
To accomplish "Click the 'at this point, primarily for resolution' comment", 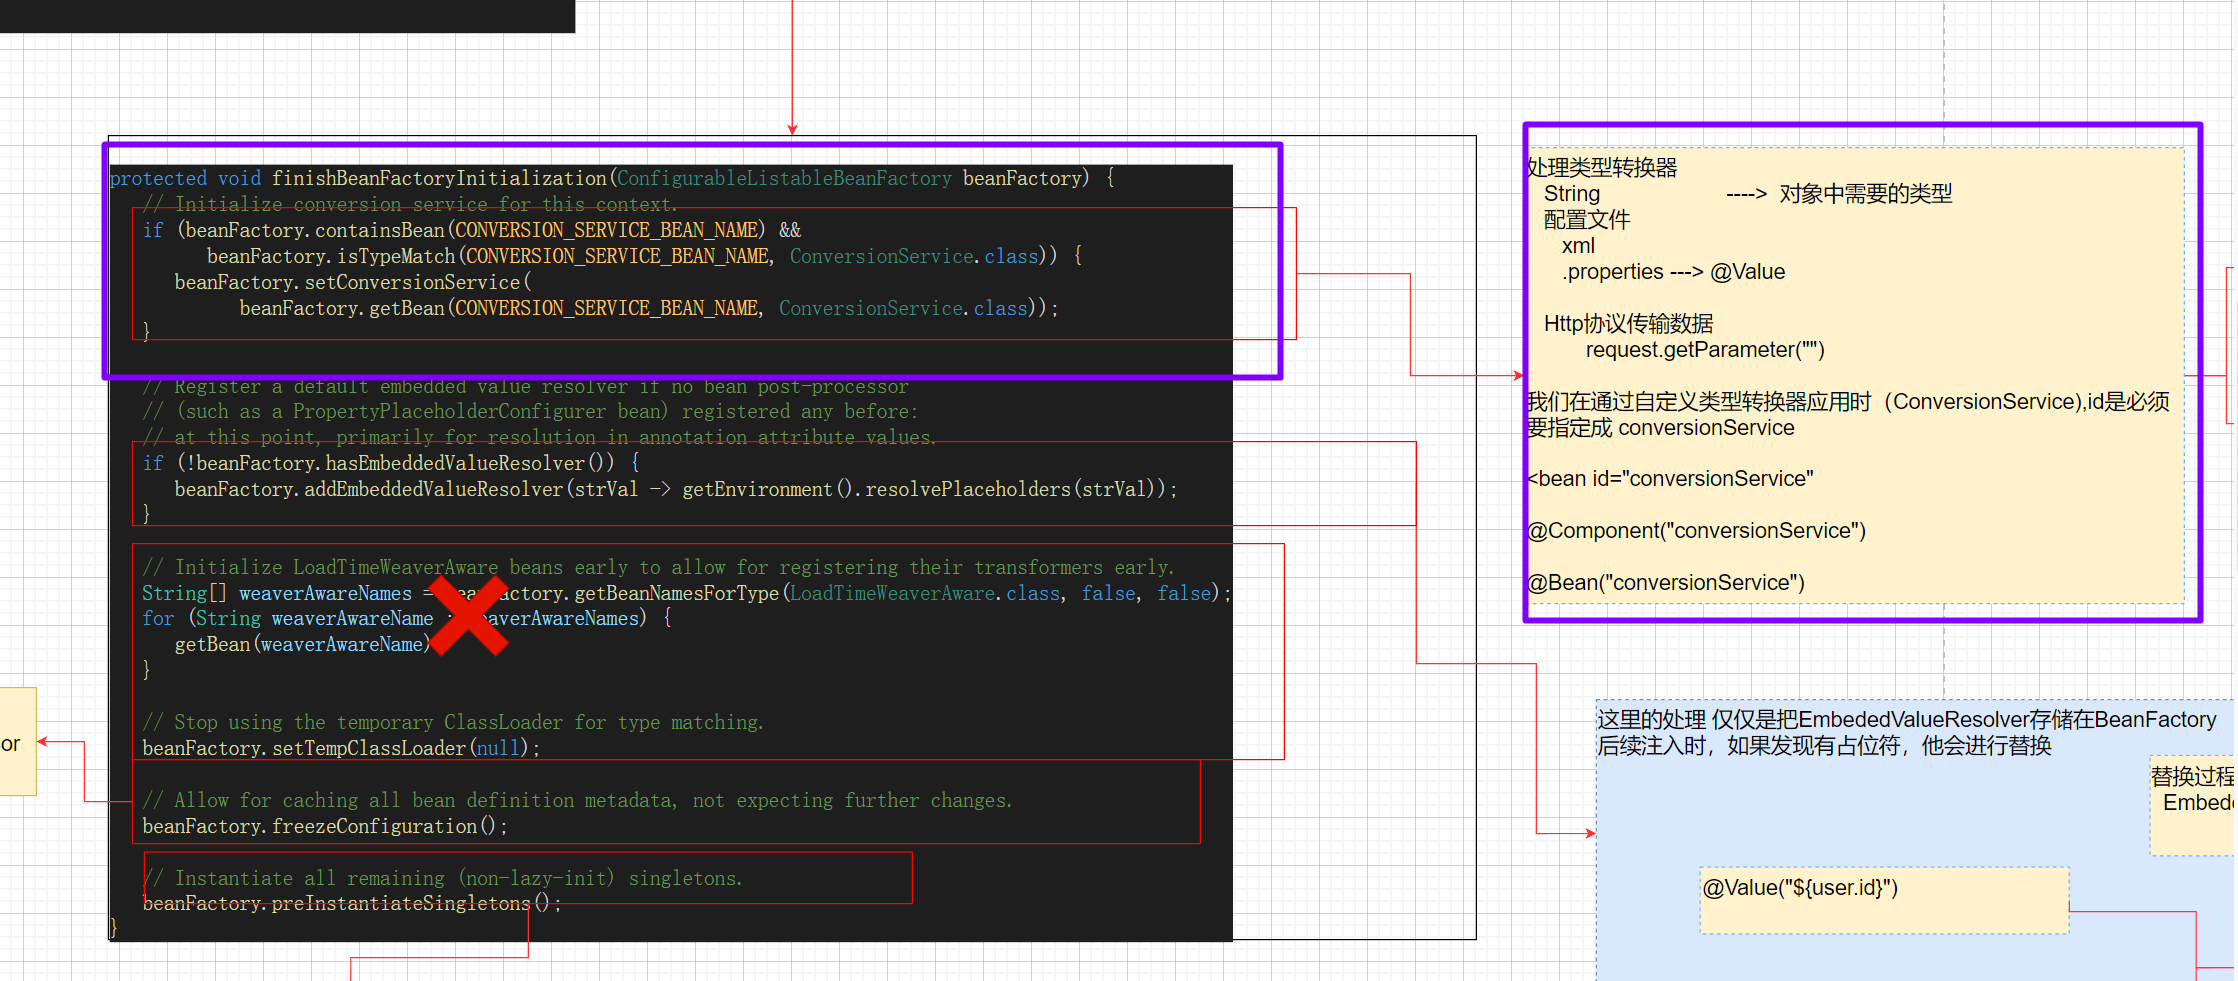I will click(539, 437).
